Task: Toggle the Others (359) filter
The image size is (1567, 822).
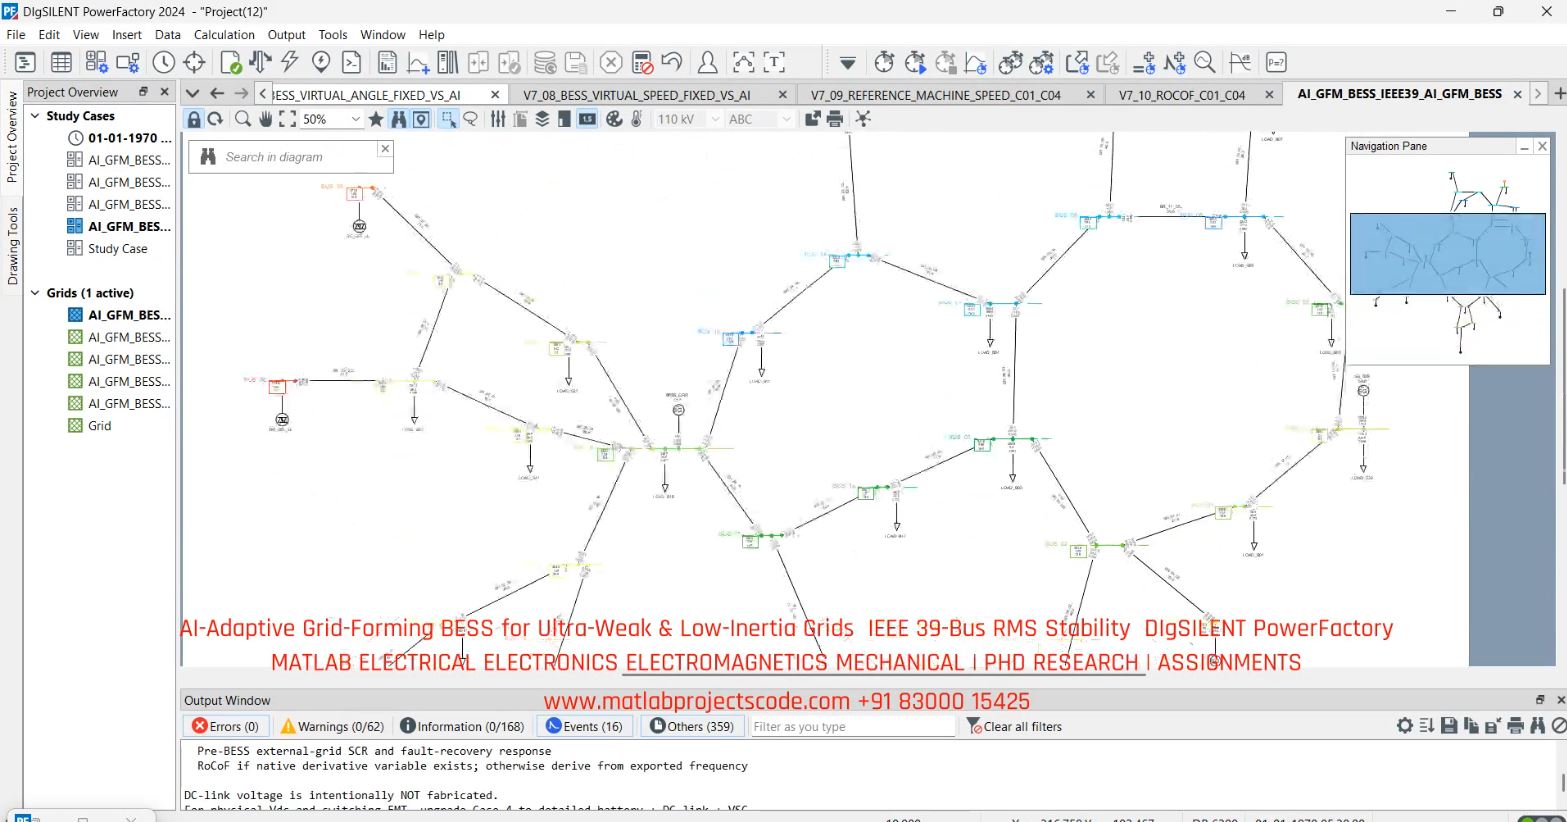Action: click(692, 726)
